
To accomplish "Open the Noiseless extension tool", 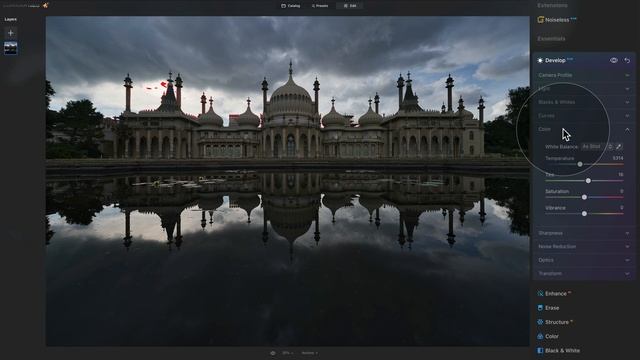I will tap(557, 20).
